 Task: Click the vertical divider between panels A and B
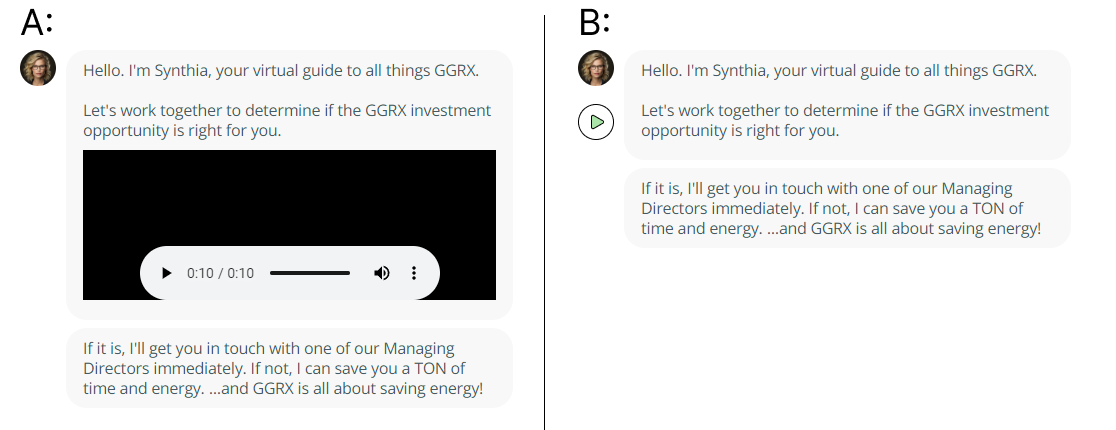(x=544, y=222)
